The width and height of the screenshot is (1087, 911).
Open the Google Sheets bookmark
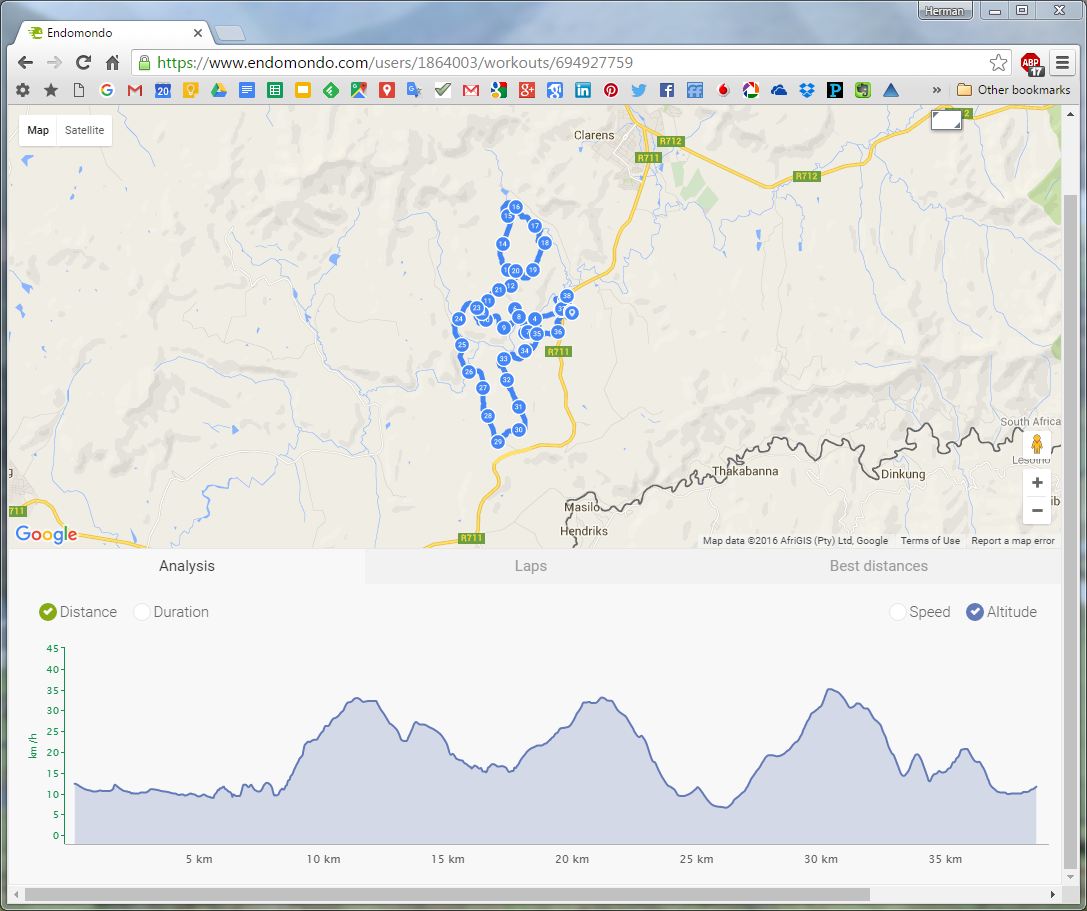coord(275,90)
